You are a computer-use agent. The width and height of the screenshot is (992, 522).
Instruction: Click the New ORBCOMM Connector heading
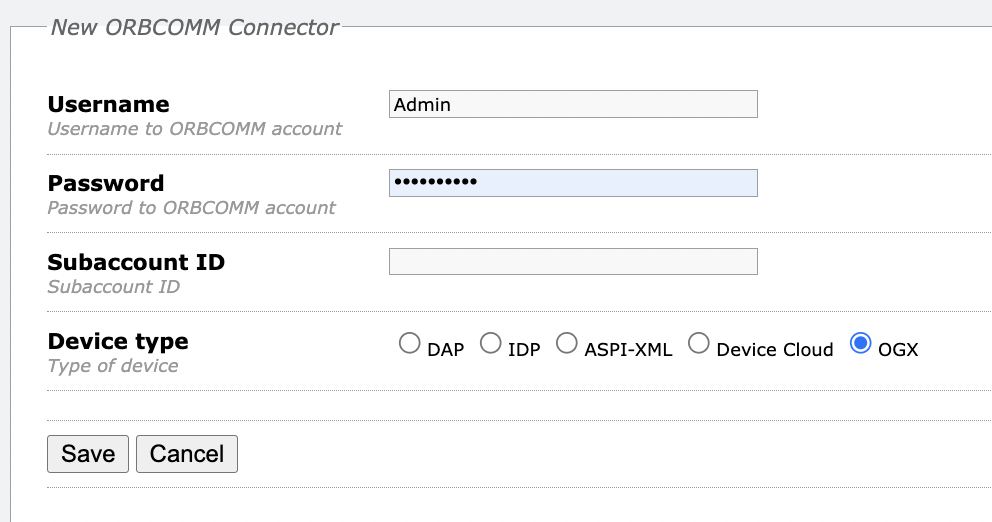coord(195,27)
